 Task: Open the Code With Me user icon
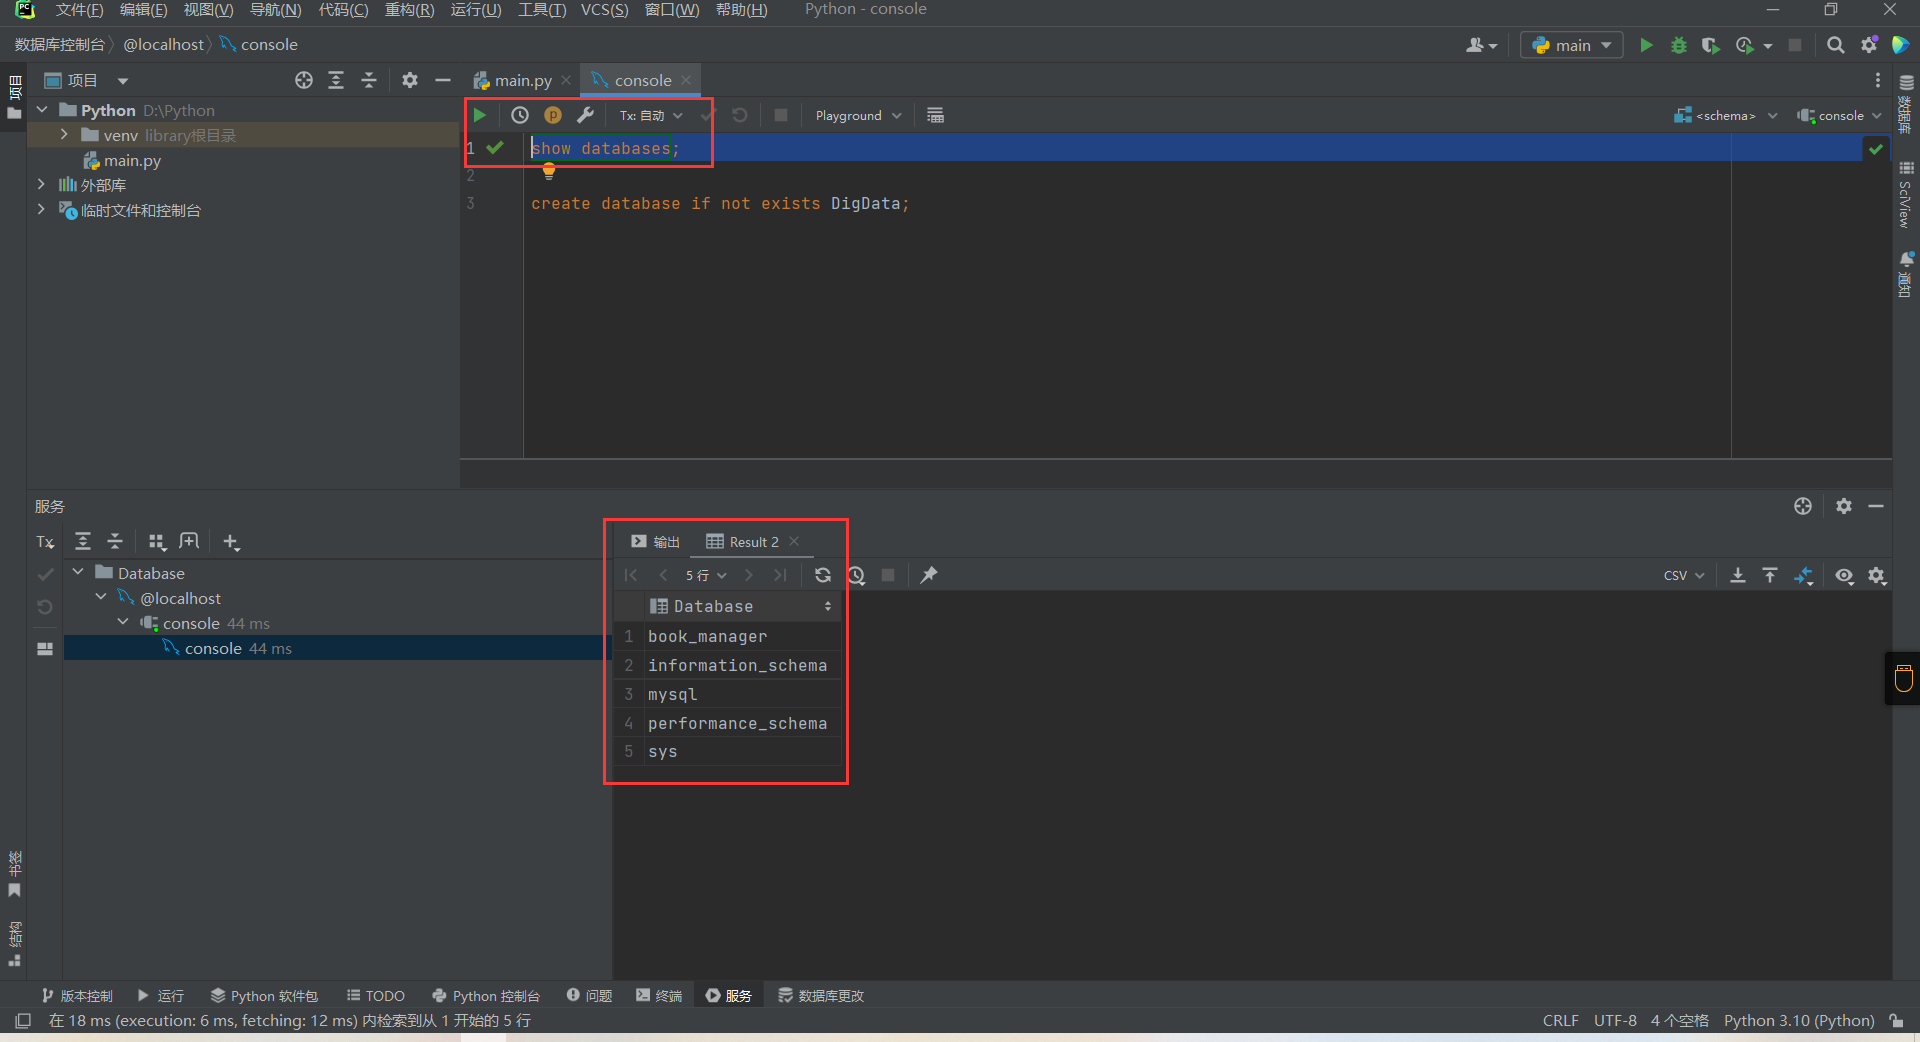click(1481, 45)
